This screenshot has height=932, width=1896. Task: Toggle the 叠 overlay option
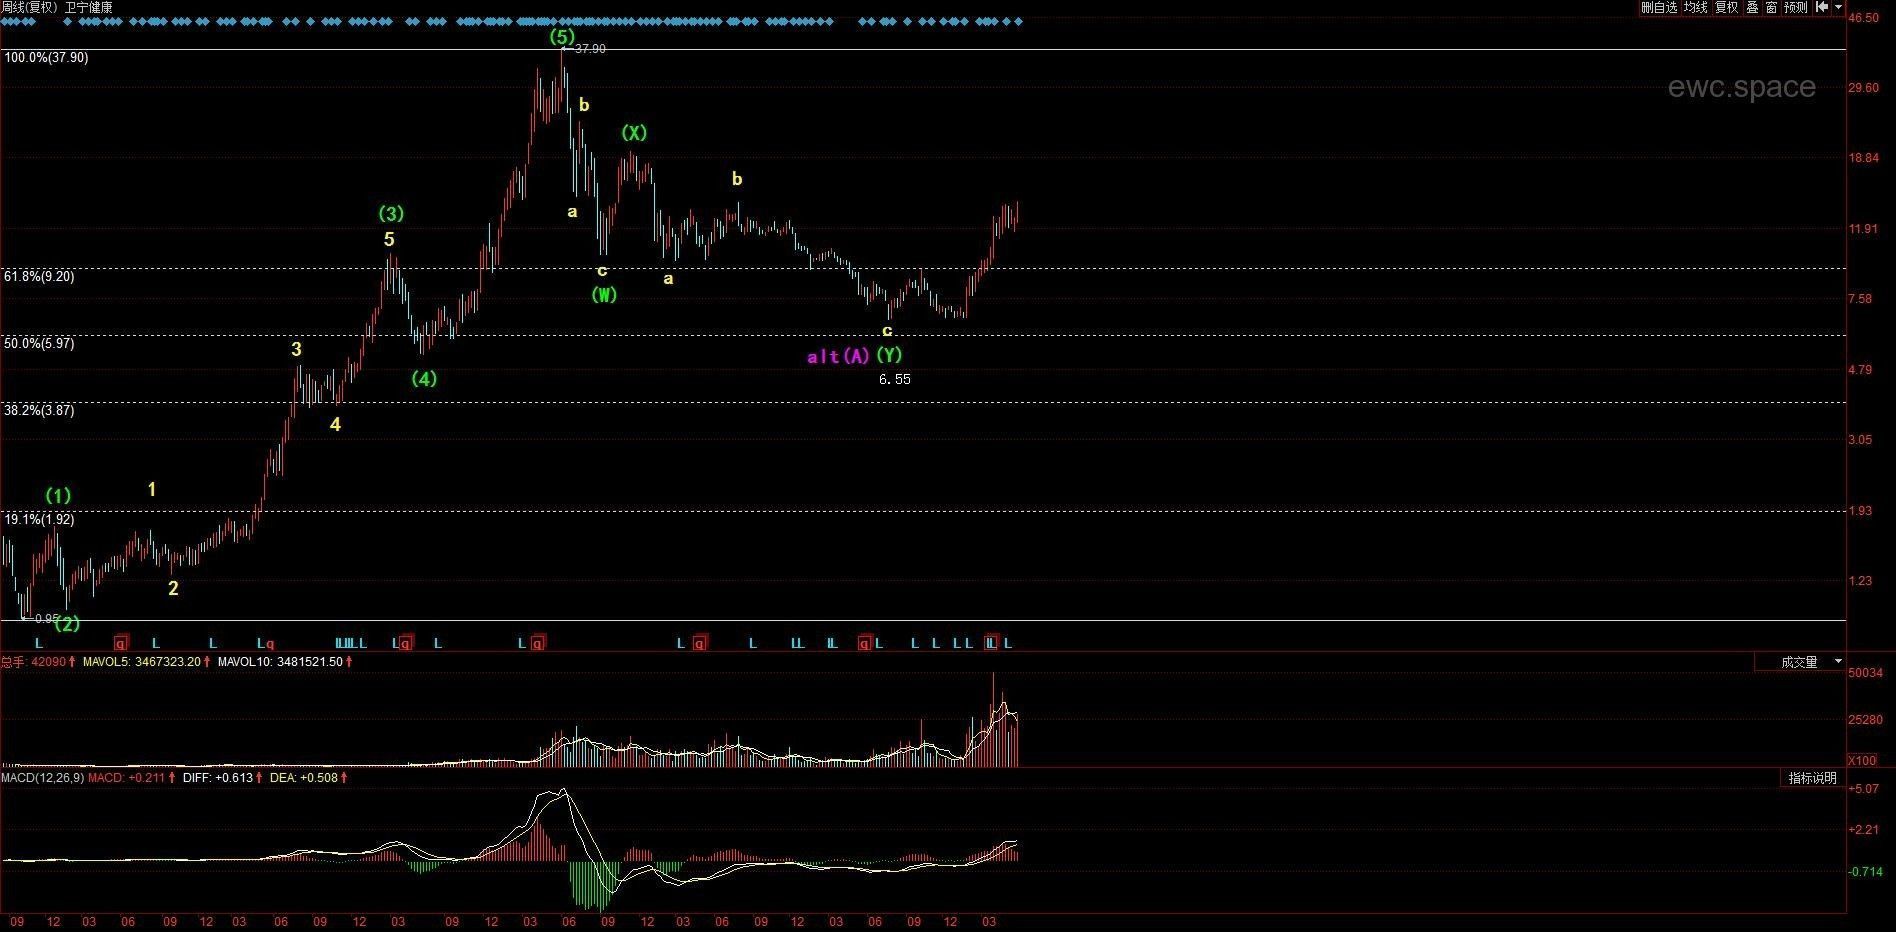tap(1752, 7)
